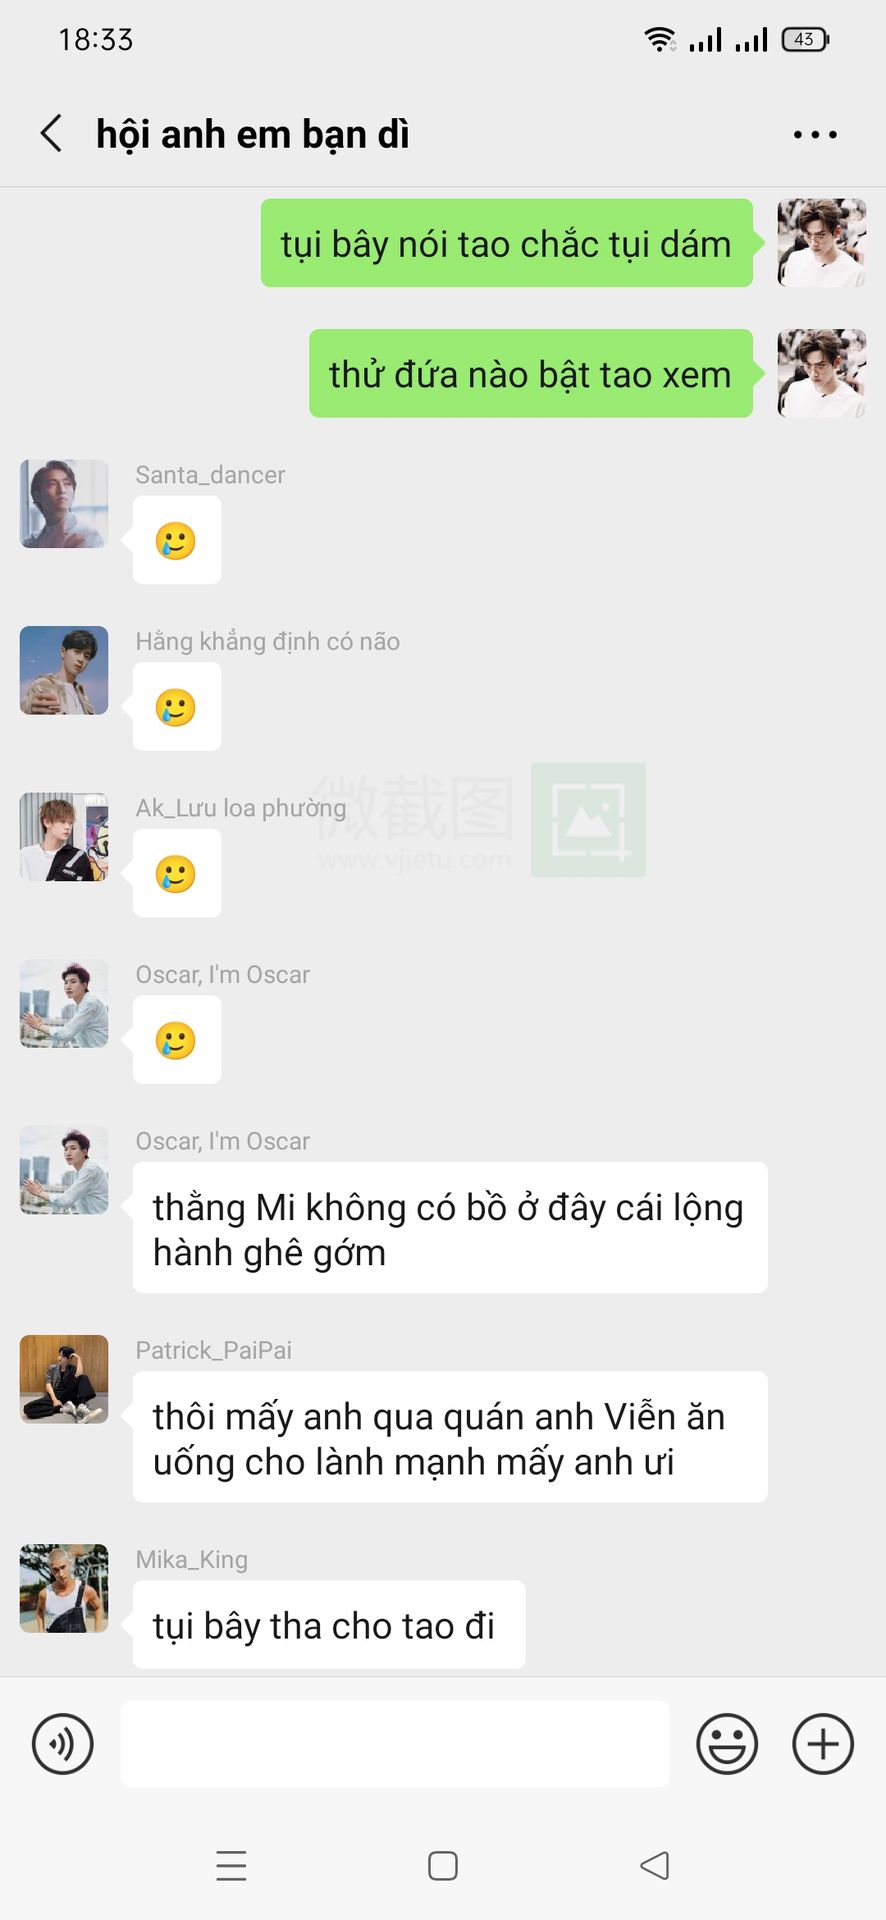The height and width of the screenshot is (1920, 886).
Task: Open the emoji sticker picker
Action: [727, 1744]
